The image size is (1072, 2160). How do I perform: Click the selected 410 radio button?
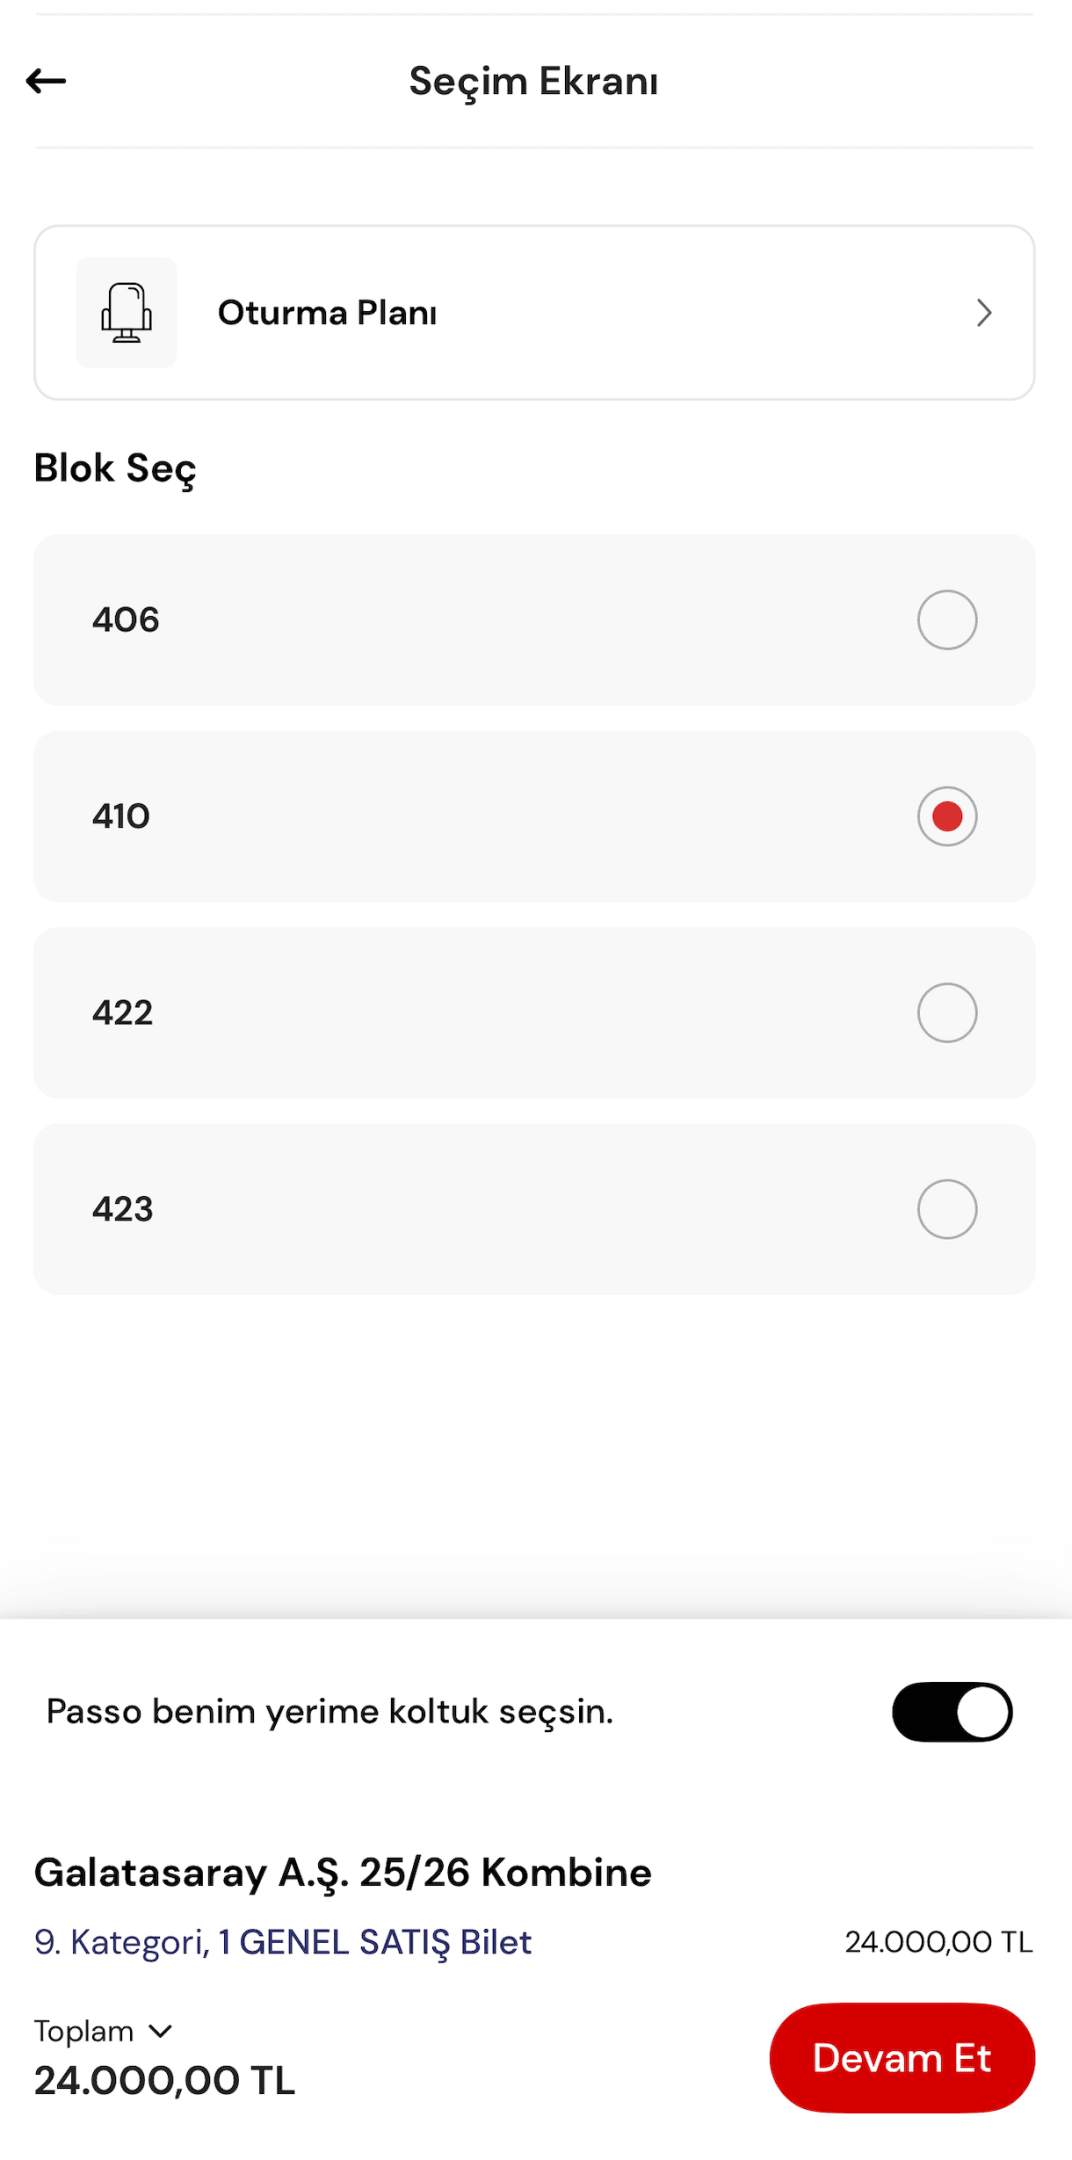[x=946, y=816]
